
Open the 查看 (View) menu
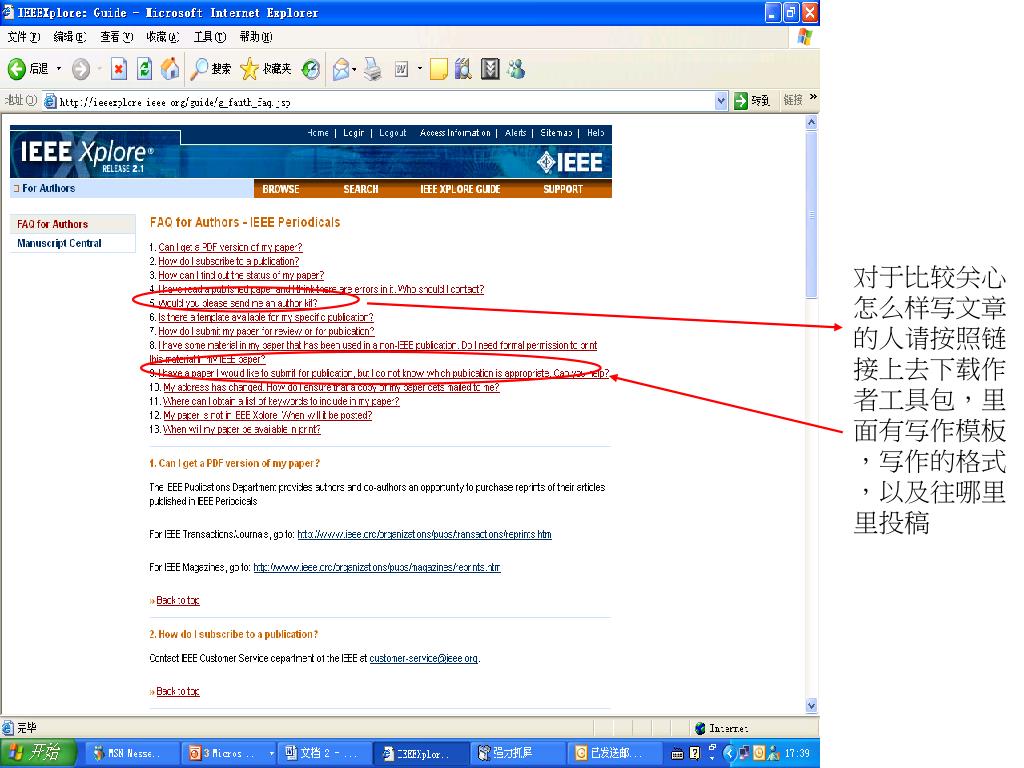(x=116, y=37)
